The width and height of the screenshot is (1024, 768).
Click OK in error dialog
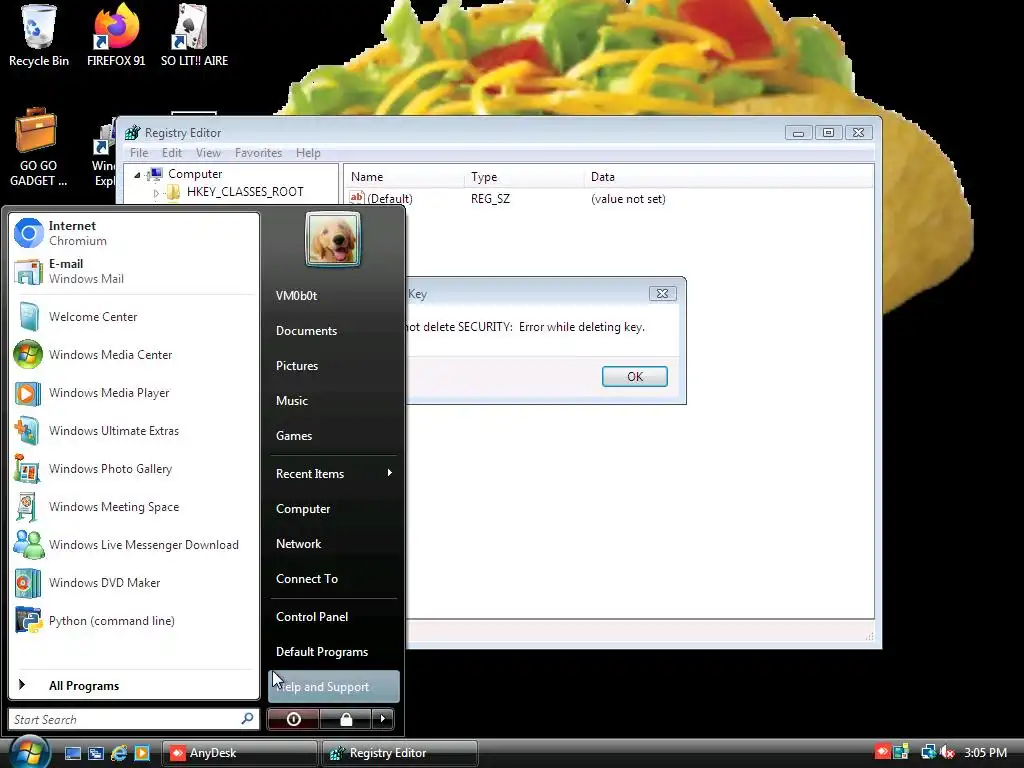click(x=635, y=377)
